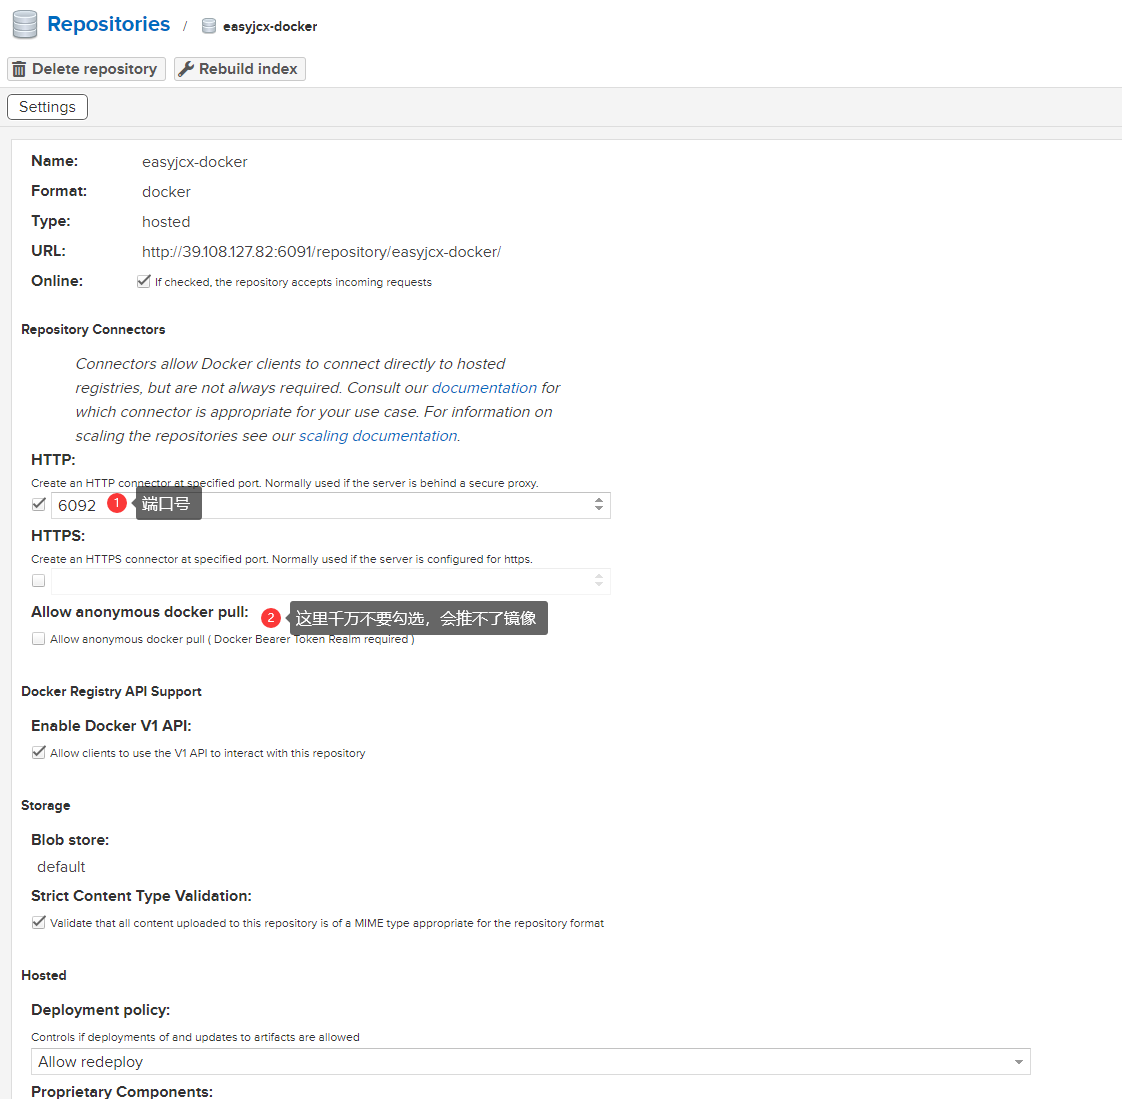The height and width of the screenshot is (1099, 1122).
Task: Click the wrench icon on Rebuild index
Action: coord(186,69)
